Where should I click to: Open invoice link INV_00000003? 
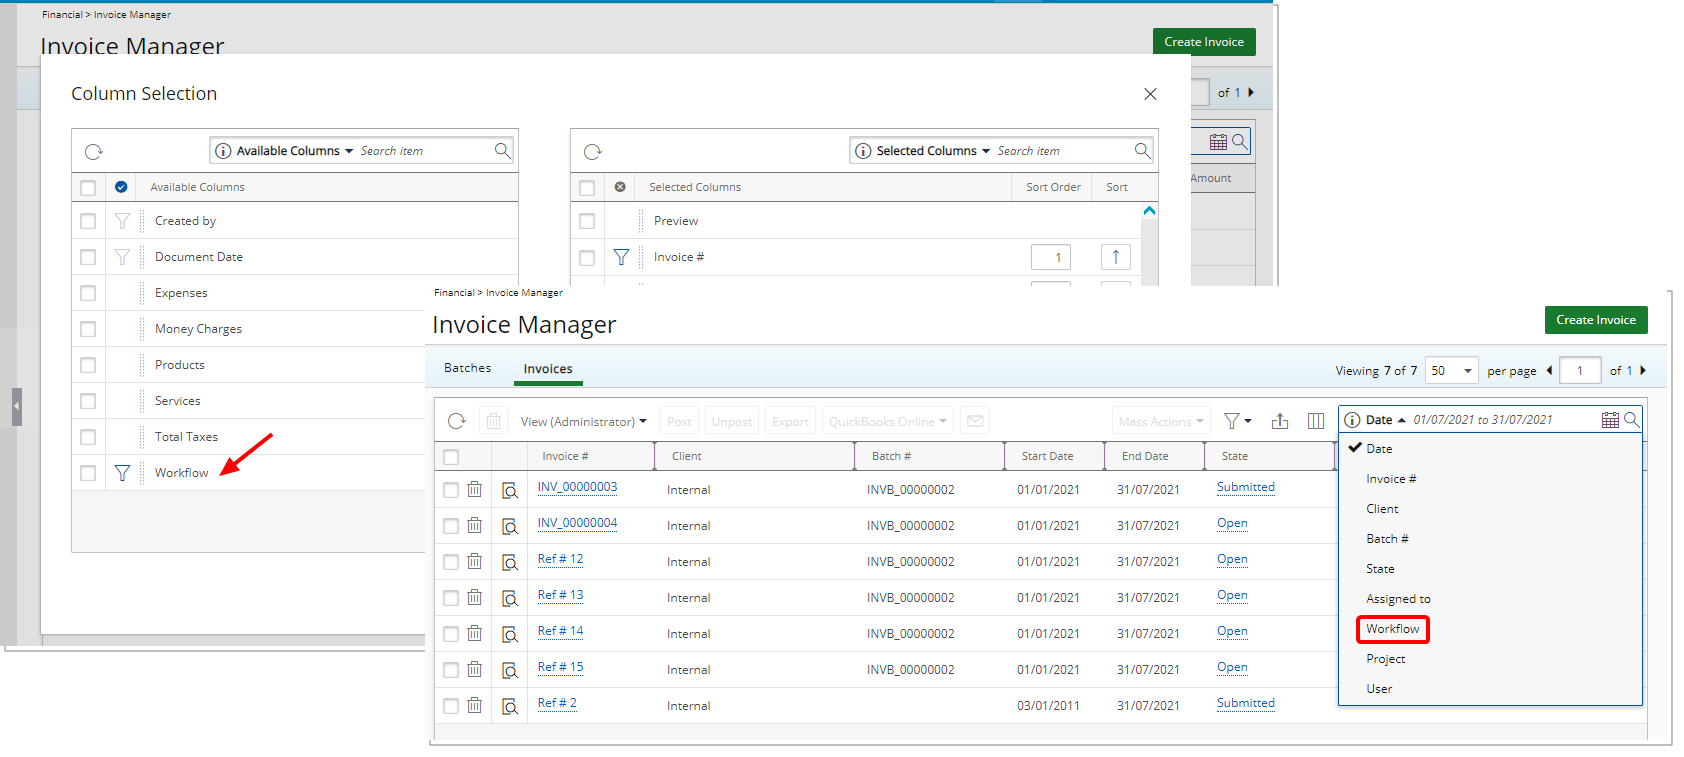577,487
